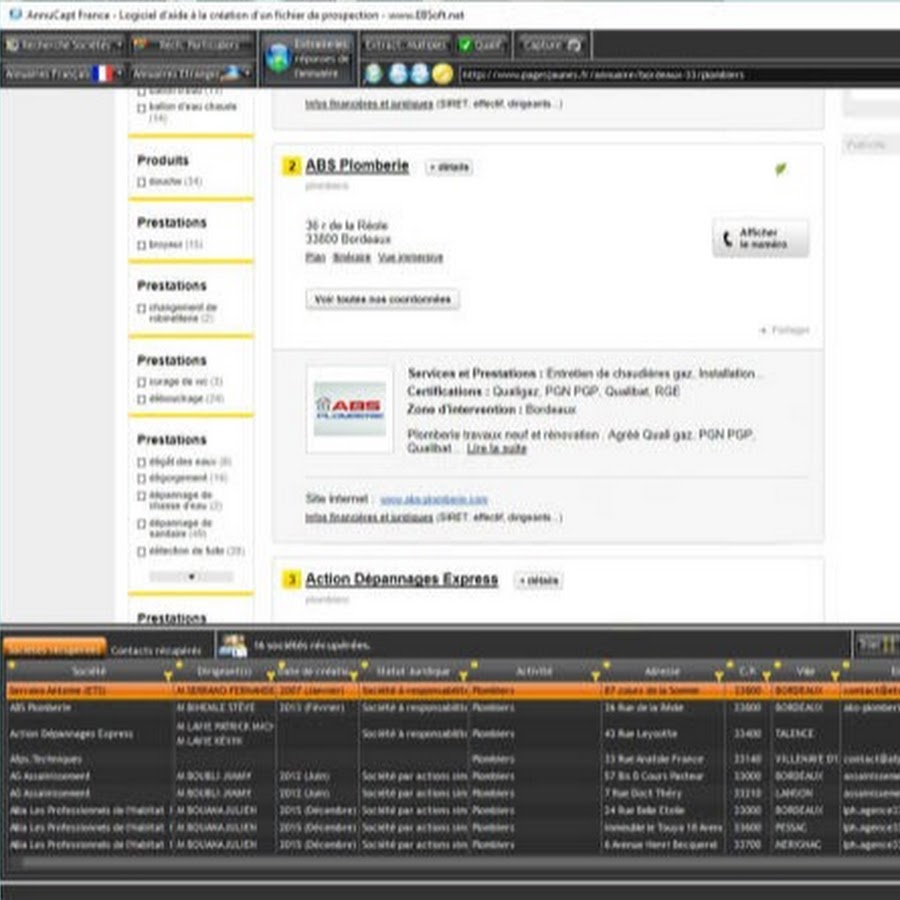Click the Extraire les réponses de l'annuaire globe button
Screen dimensions: 900x900
pyautogui.click(x=308, y=59)
